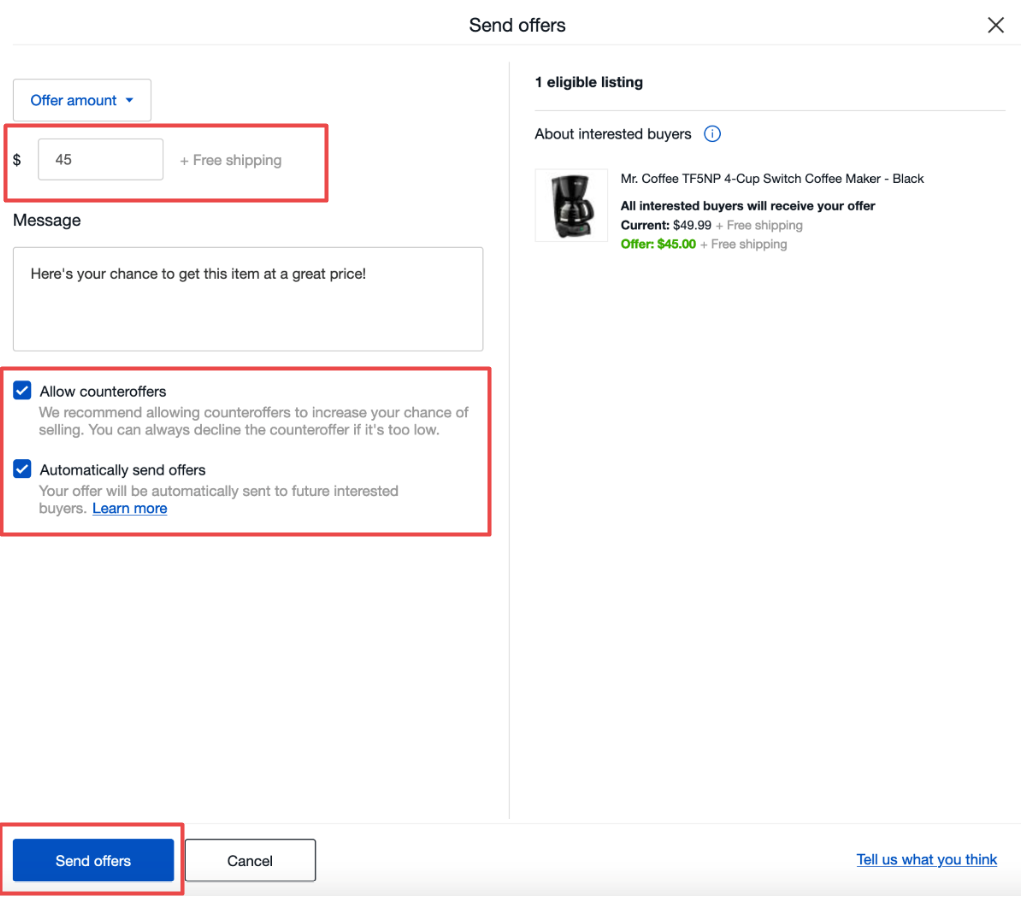
Task: Uncheck the Allow counteroffers checkbox
Action: (22, 391)
